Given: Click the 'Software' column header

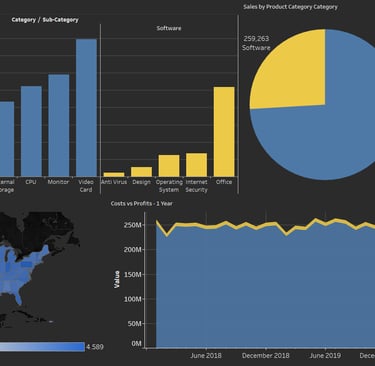Looking at the screenshot, I should pyautogui.click(x=169, y=28).
